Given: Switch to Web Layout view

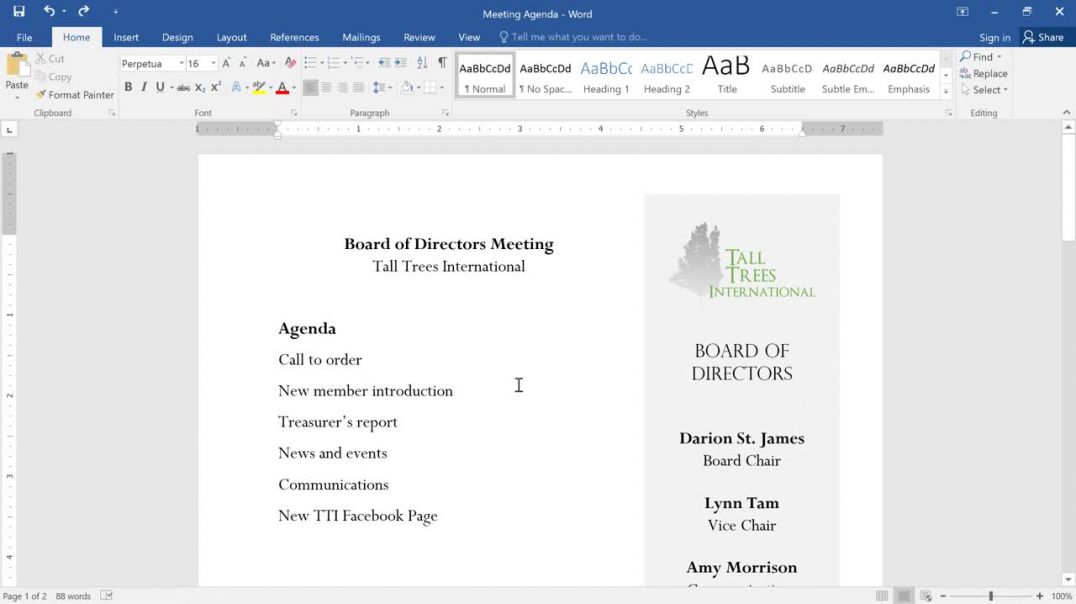Looking at the screenshot, I should (x=926, y=596).
